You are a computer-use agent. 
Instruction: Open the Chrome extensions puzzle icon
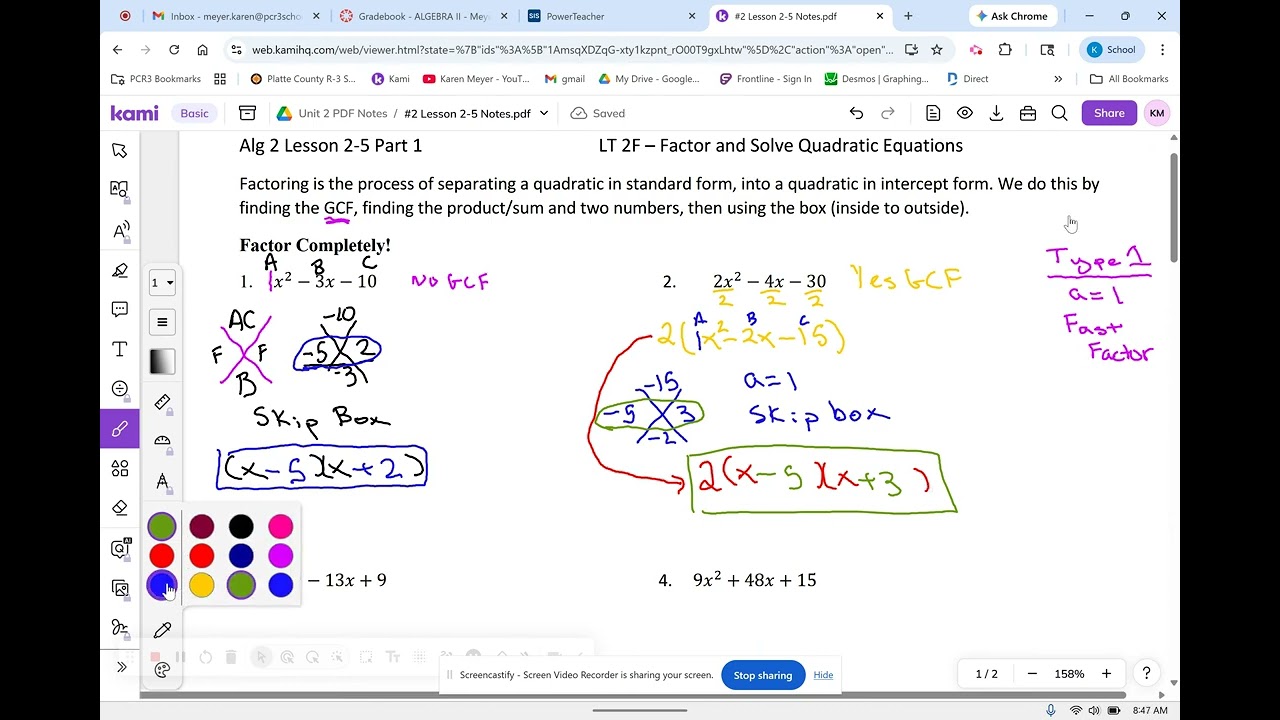point(1005,49)
